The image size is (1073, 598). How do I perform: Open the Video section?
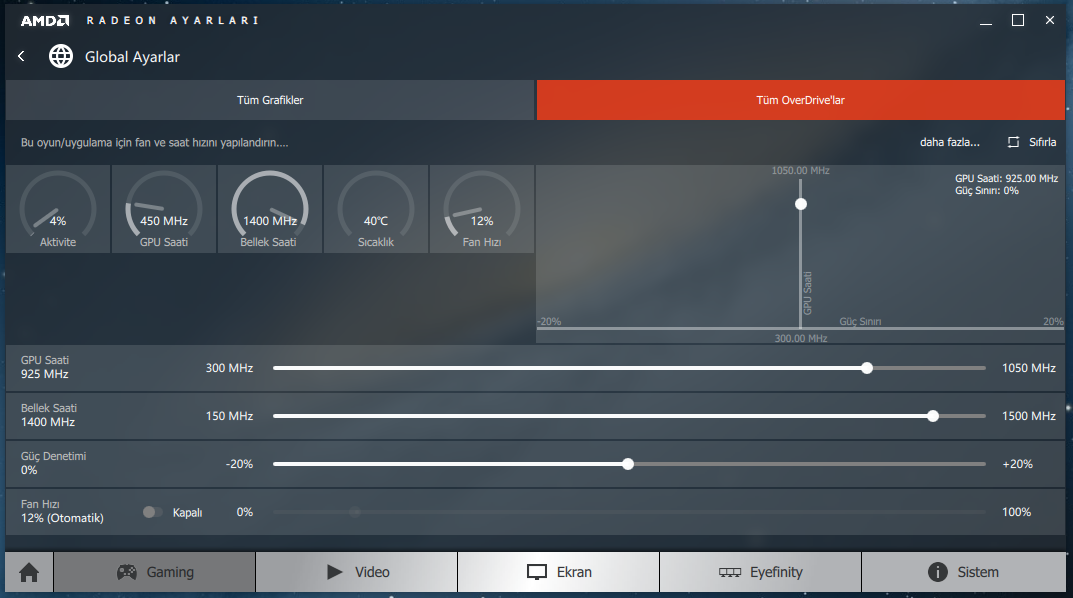click(x=357, y=573)
